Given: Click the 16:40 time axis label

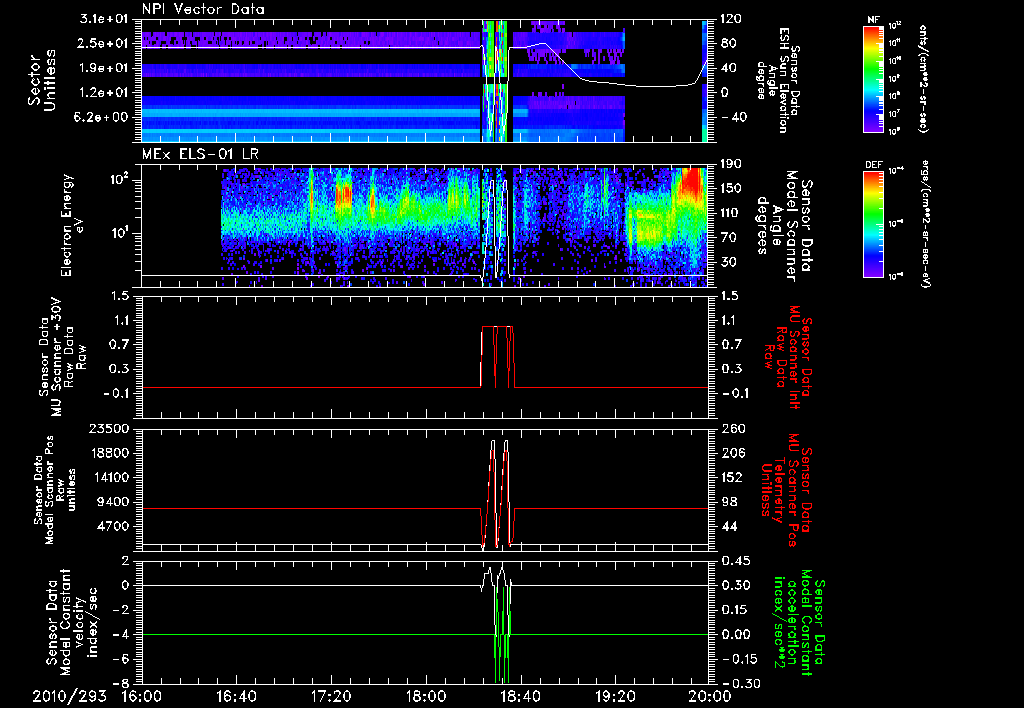Looking at the screenshot, I should [236, 696].
